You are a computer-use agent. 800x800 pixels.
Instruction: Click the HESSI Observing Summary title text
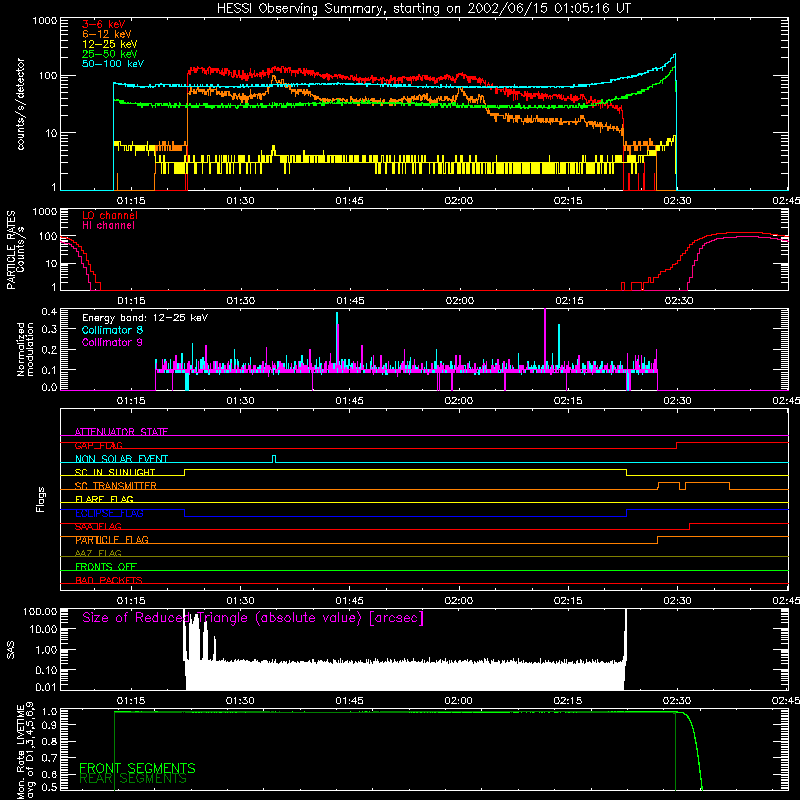point(423,9)
